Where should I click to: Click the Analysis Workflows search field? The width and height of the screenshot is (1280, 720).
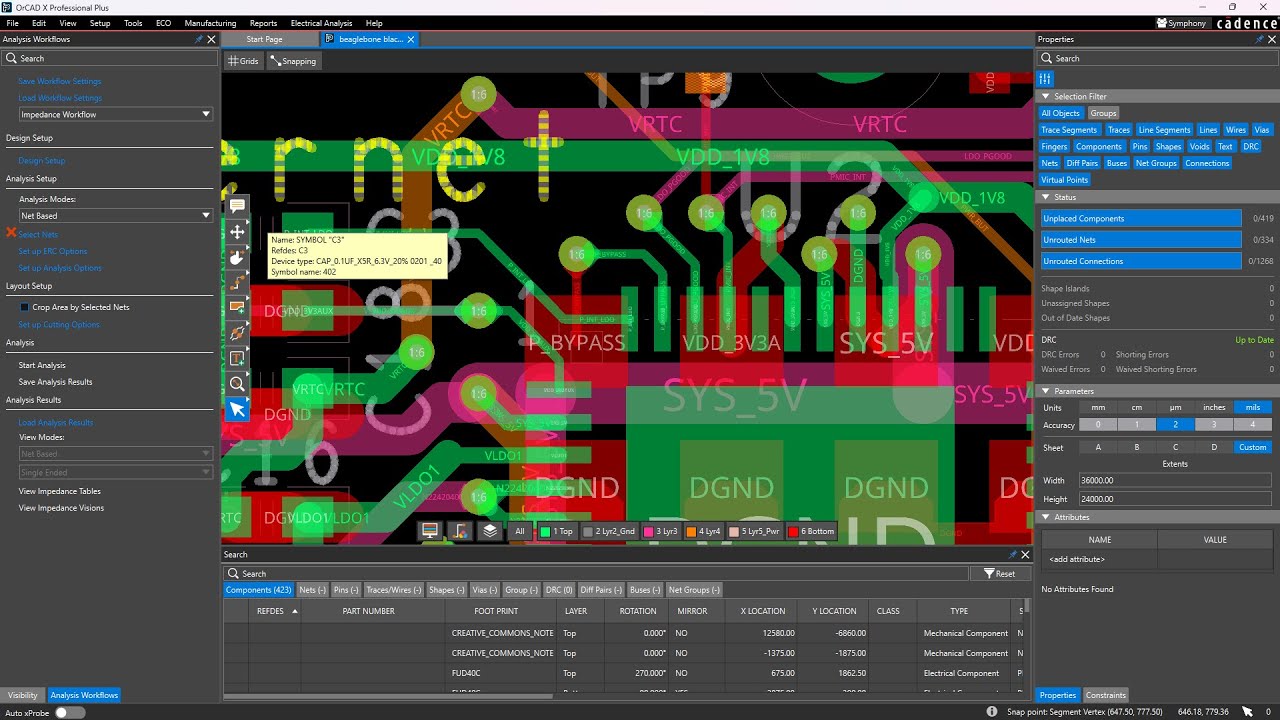tap(110, 59)
